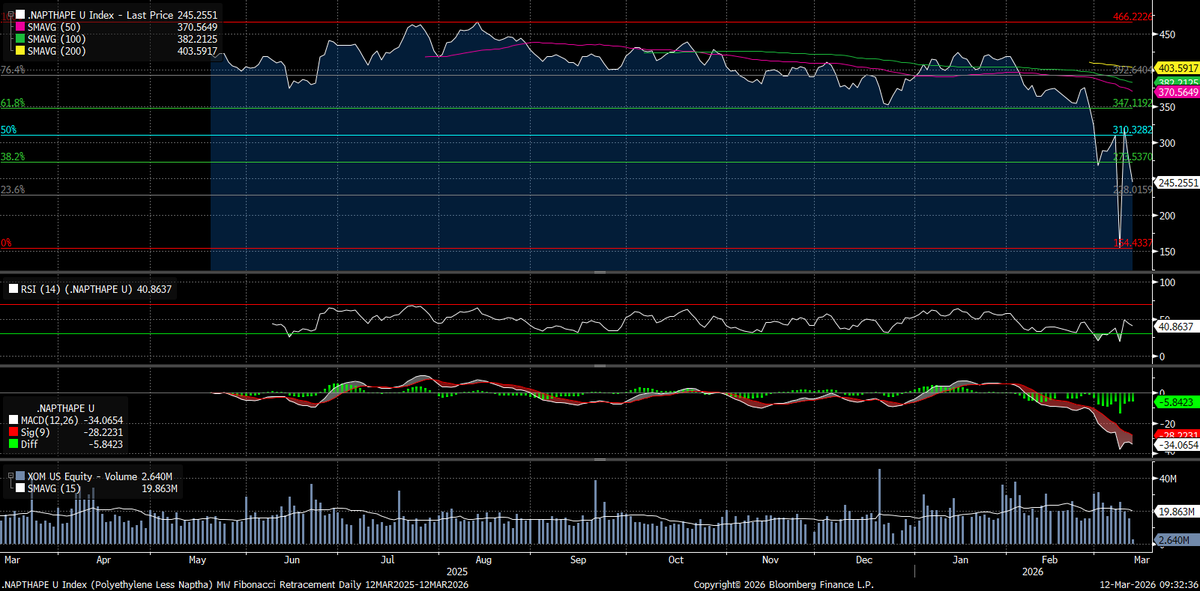
Task: Click the yellow 403.5917 price axis tag
Action: point(1176,67)
